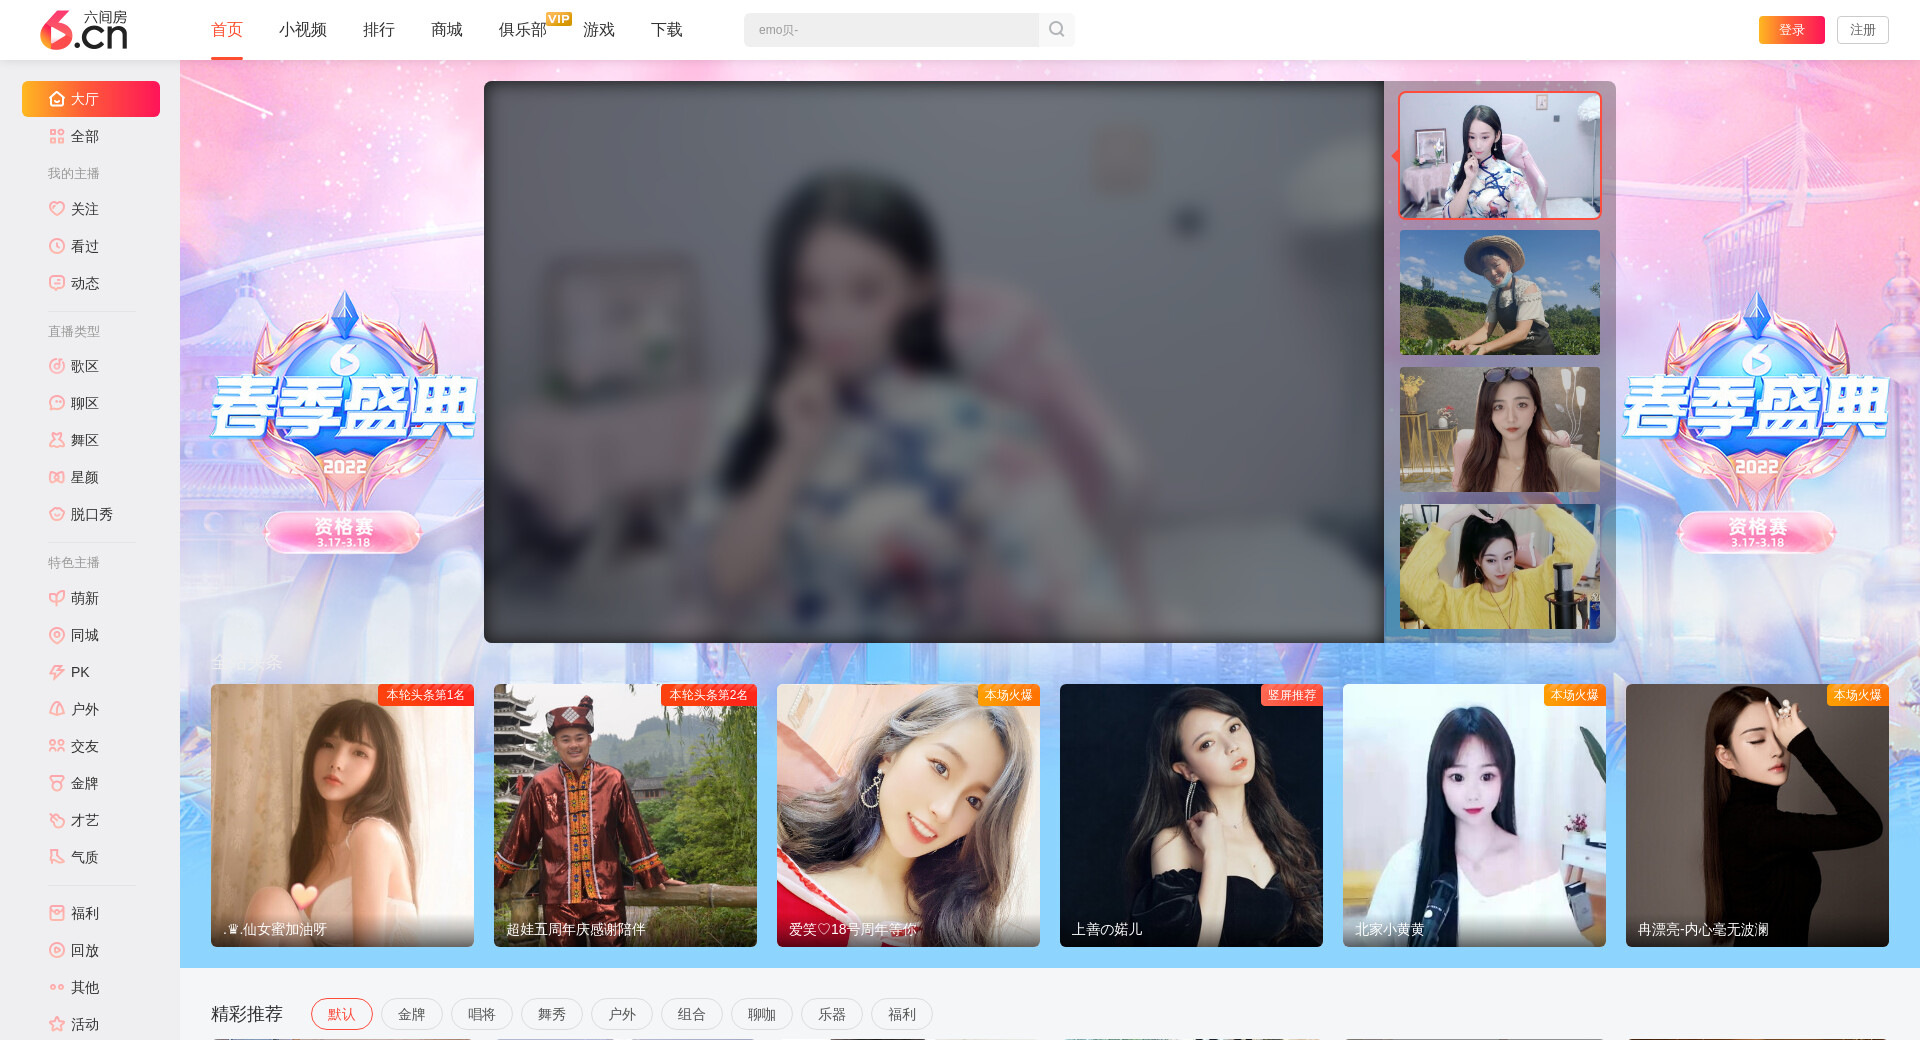Open the 歌区 music category icon
Viewport: 1920px width, 1040px height.
(57, 366)
